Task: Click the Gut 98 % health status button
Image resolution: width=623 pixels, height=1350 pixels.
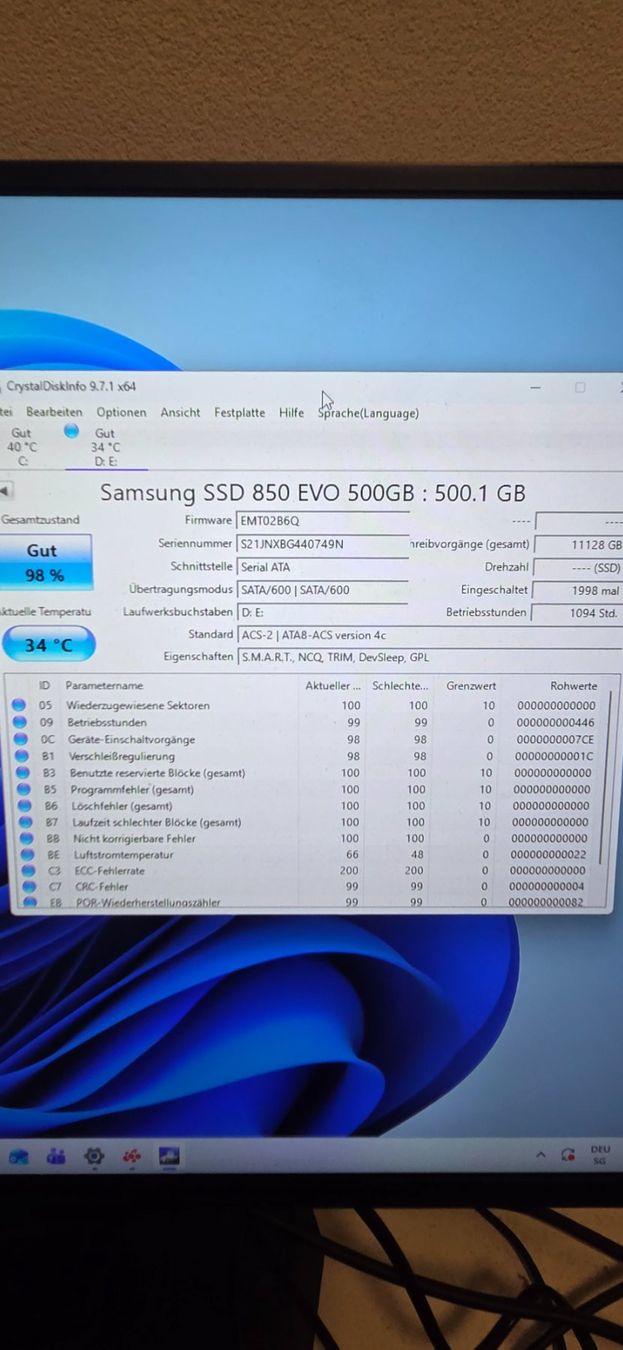Action: click(44, 562)
